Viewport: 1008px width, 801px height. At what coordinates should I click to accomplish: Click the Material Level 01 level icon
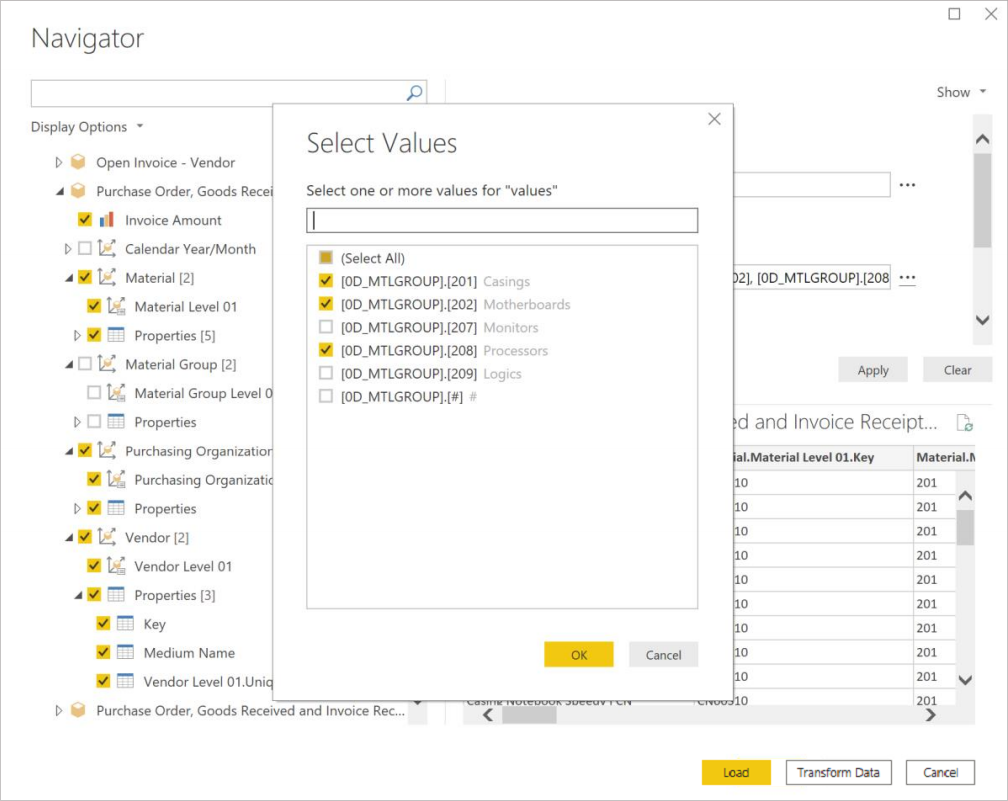(x=116, y=306)
